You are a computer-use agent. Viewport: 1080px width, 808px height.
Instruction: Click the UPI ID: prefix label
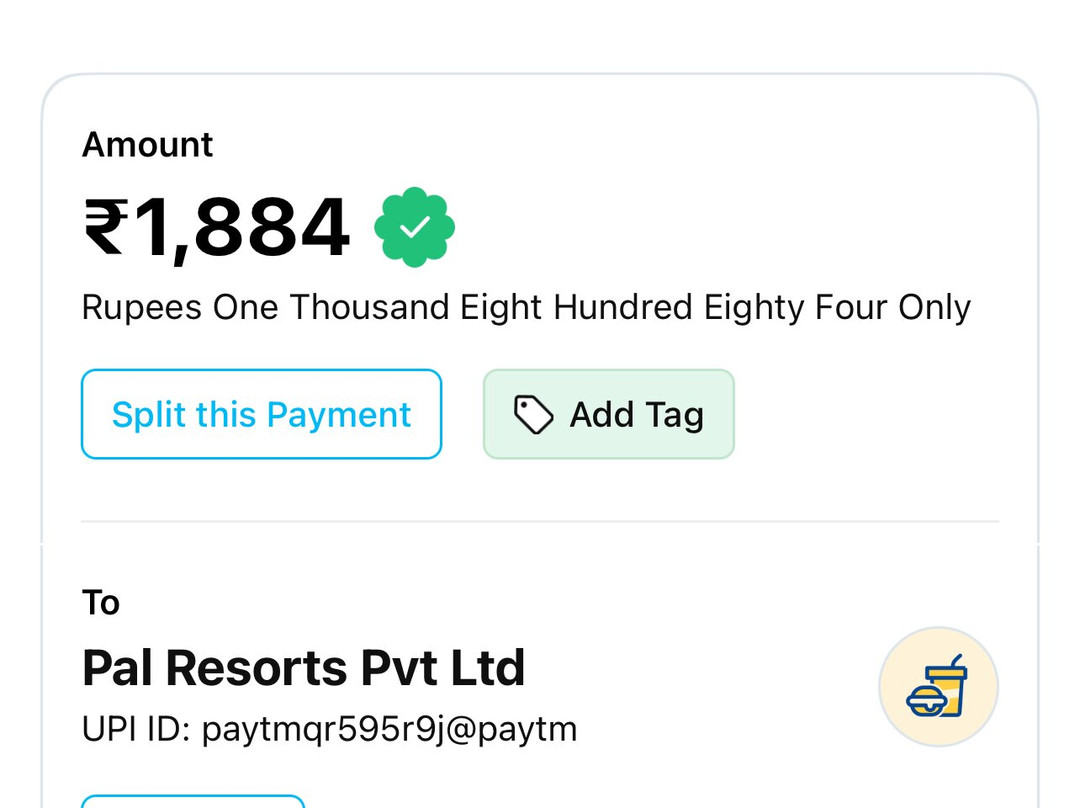click(x=136, y=729)
